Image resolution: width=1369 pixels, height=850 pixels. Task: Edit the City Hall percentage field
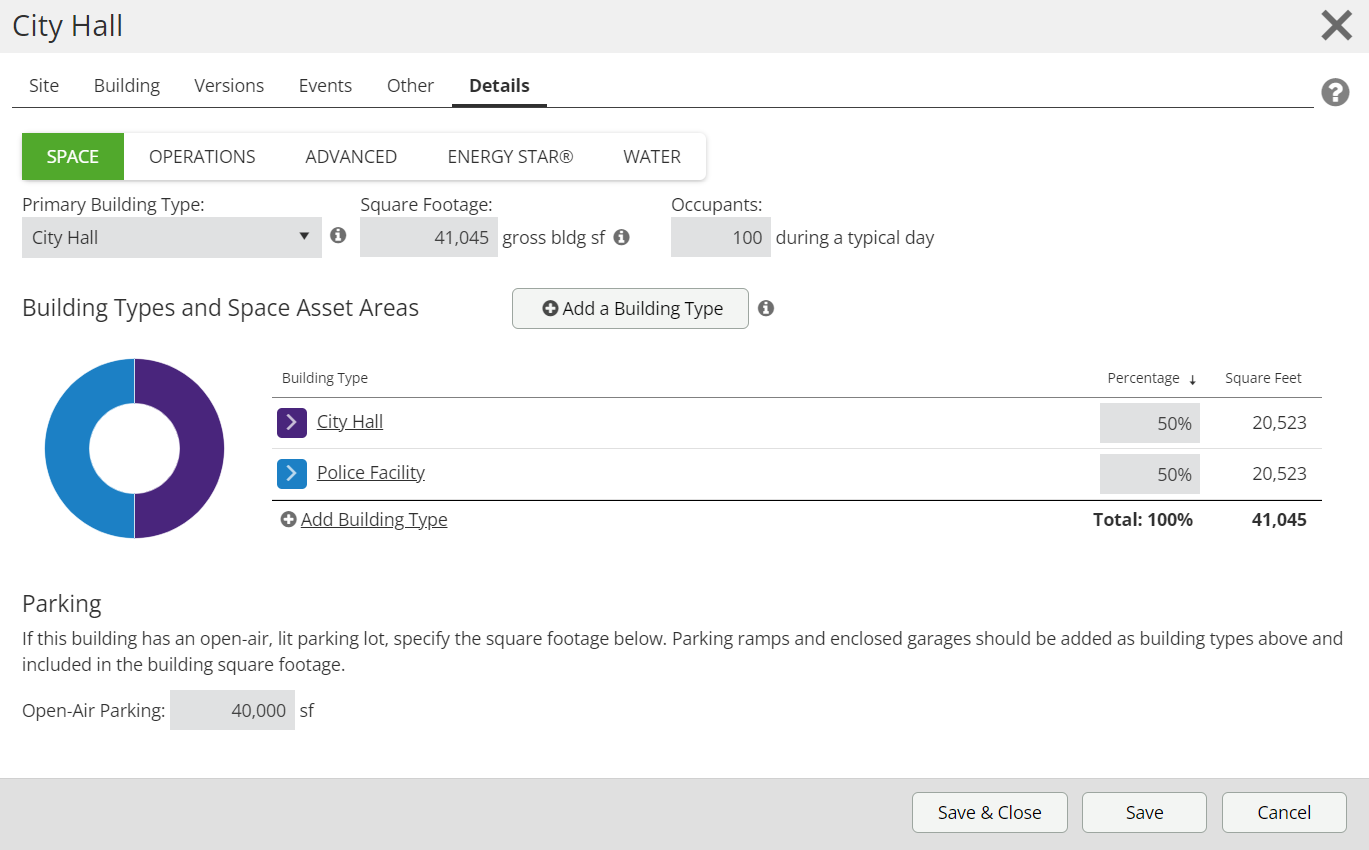1149,423
